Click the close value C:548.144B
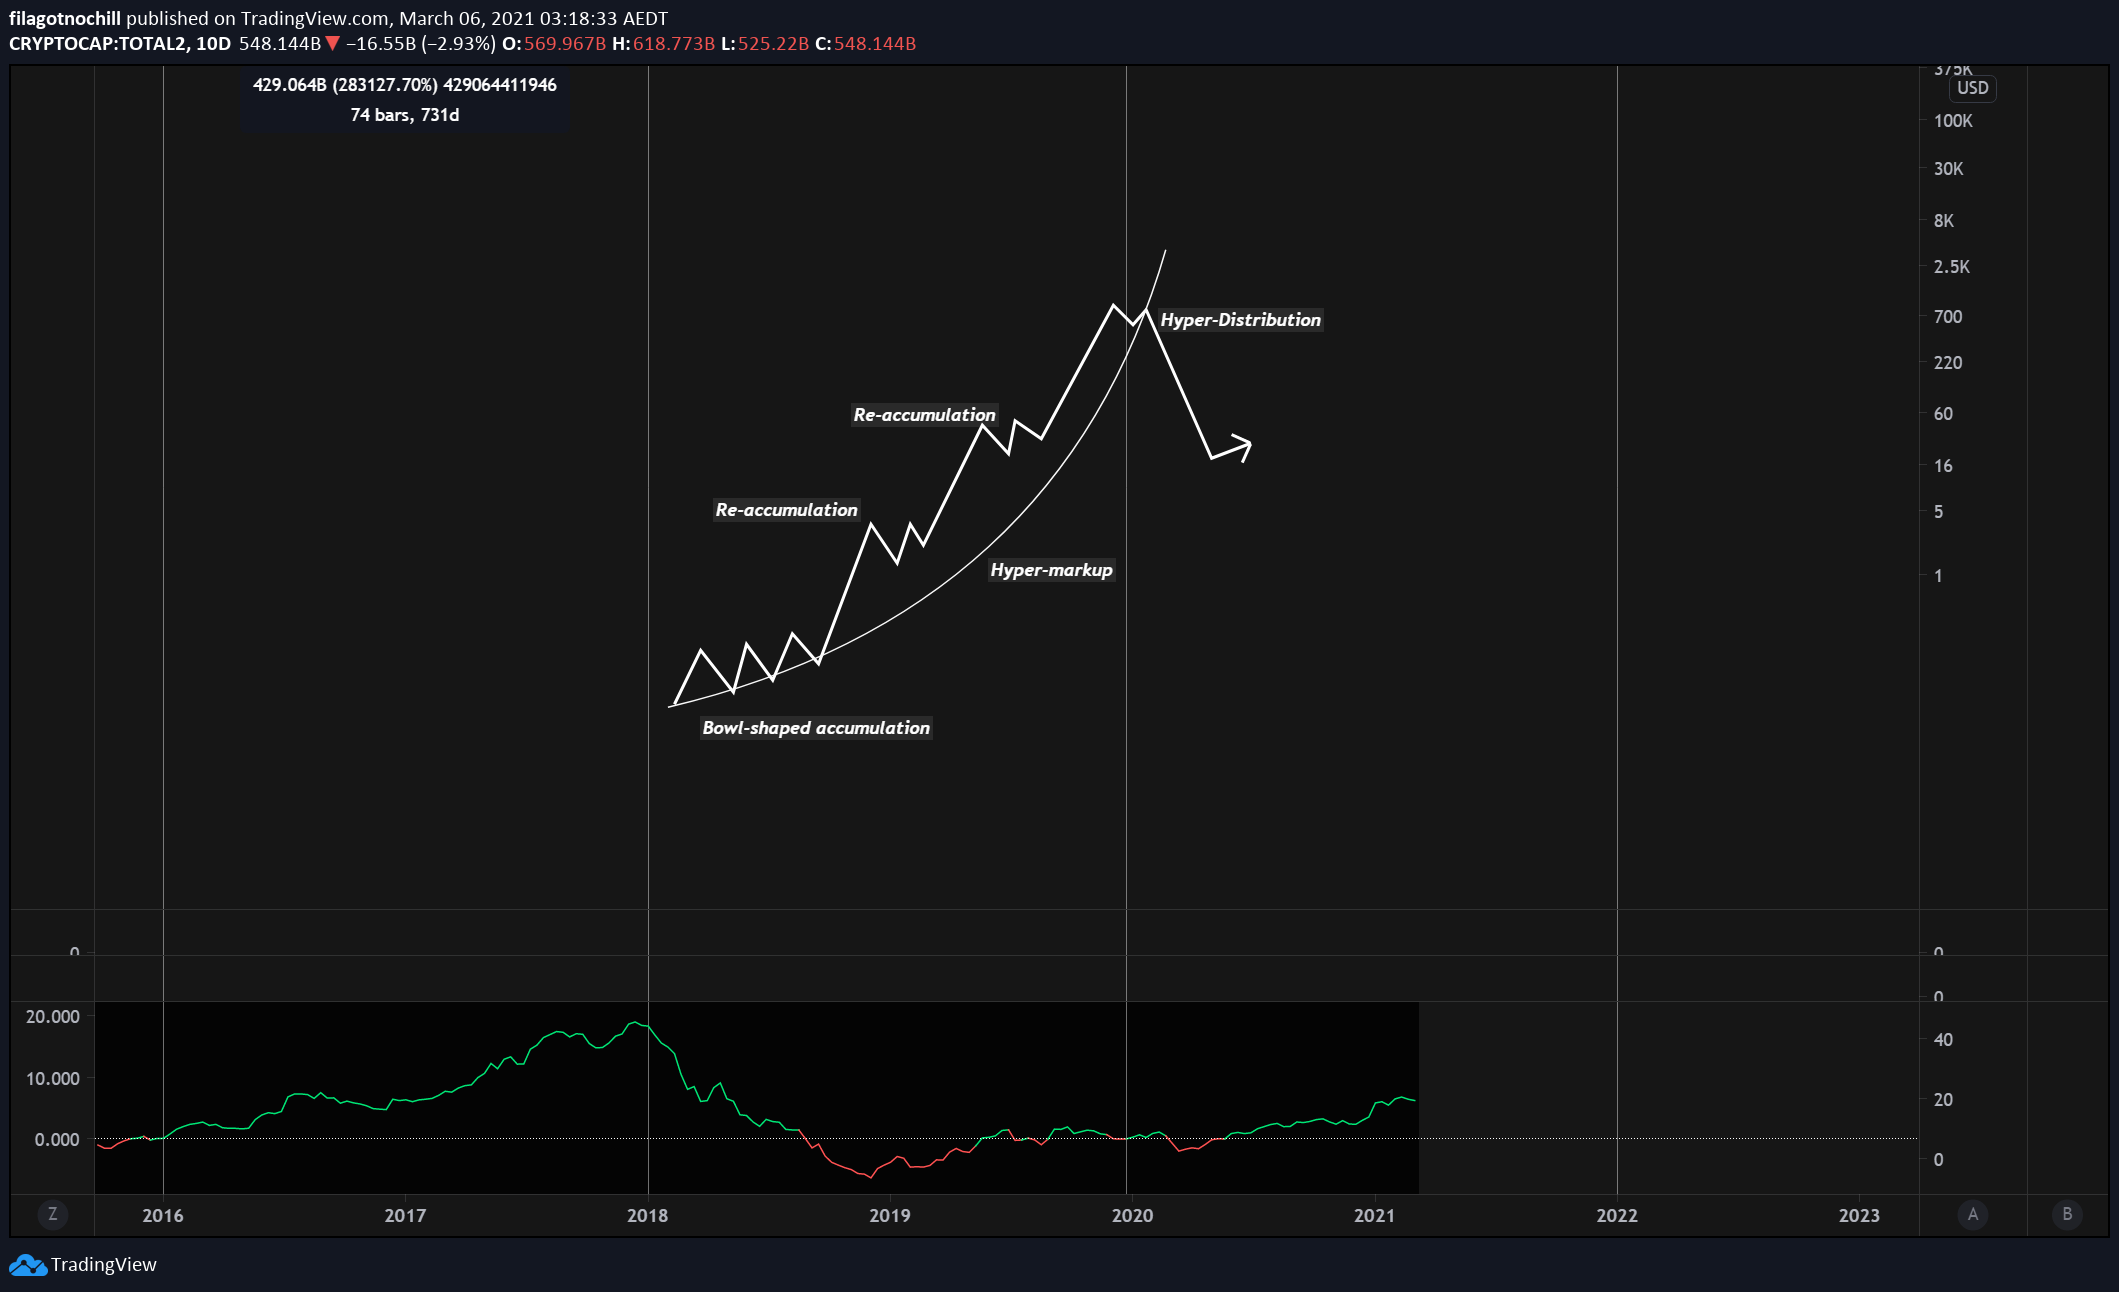 (x=865, y=44)
